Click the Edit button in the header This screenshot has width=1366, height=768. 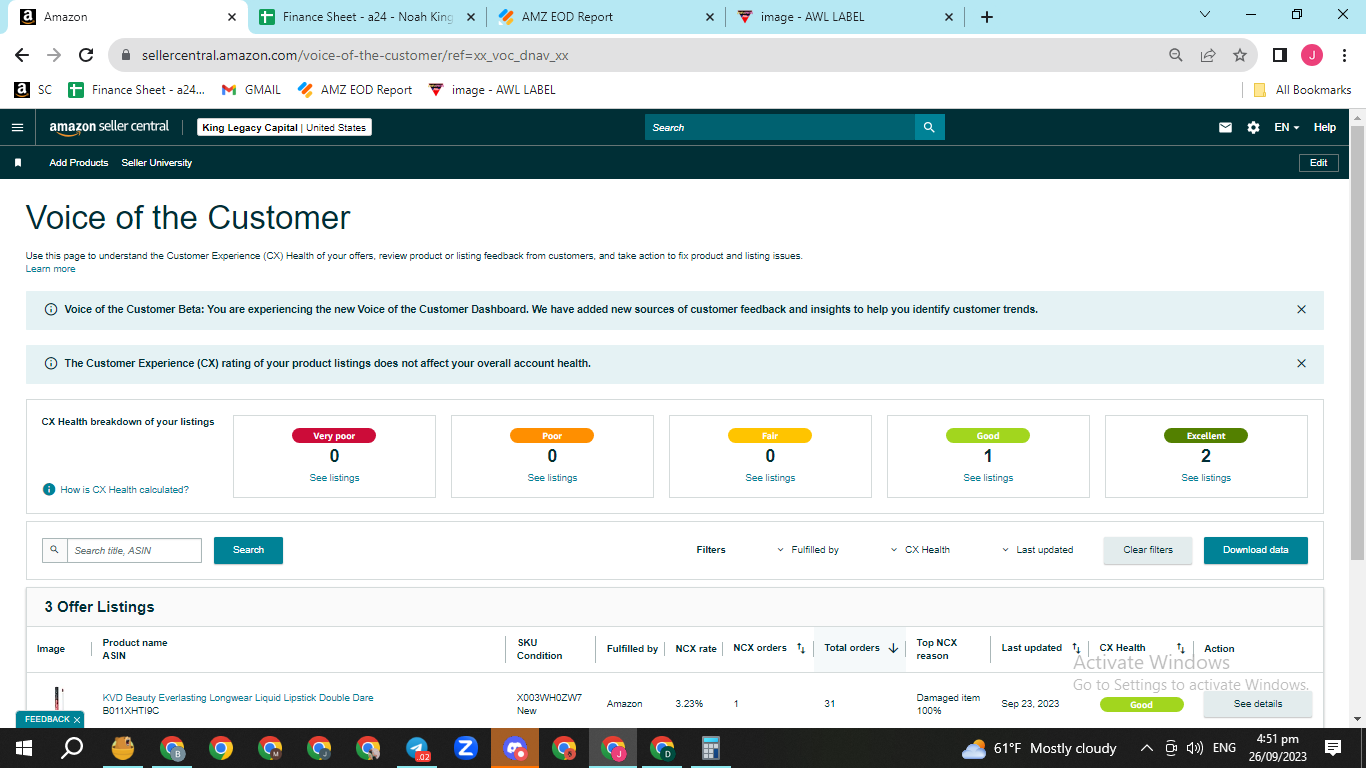tap(1318, 163)
